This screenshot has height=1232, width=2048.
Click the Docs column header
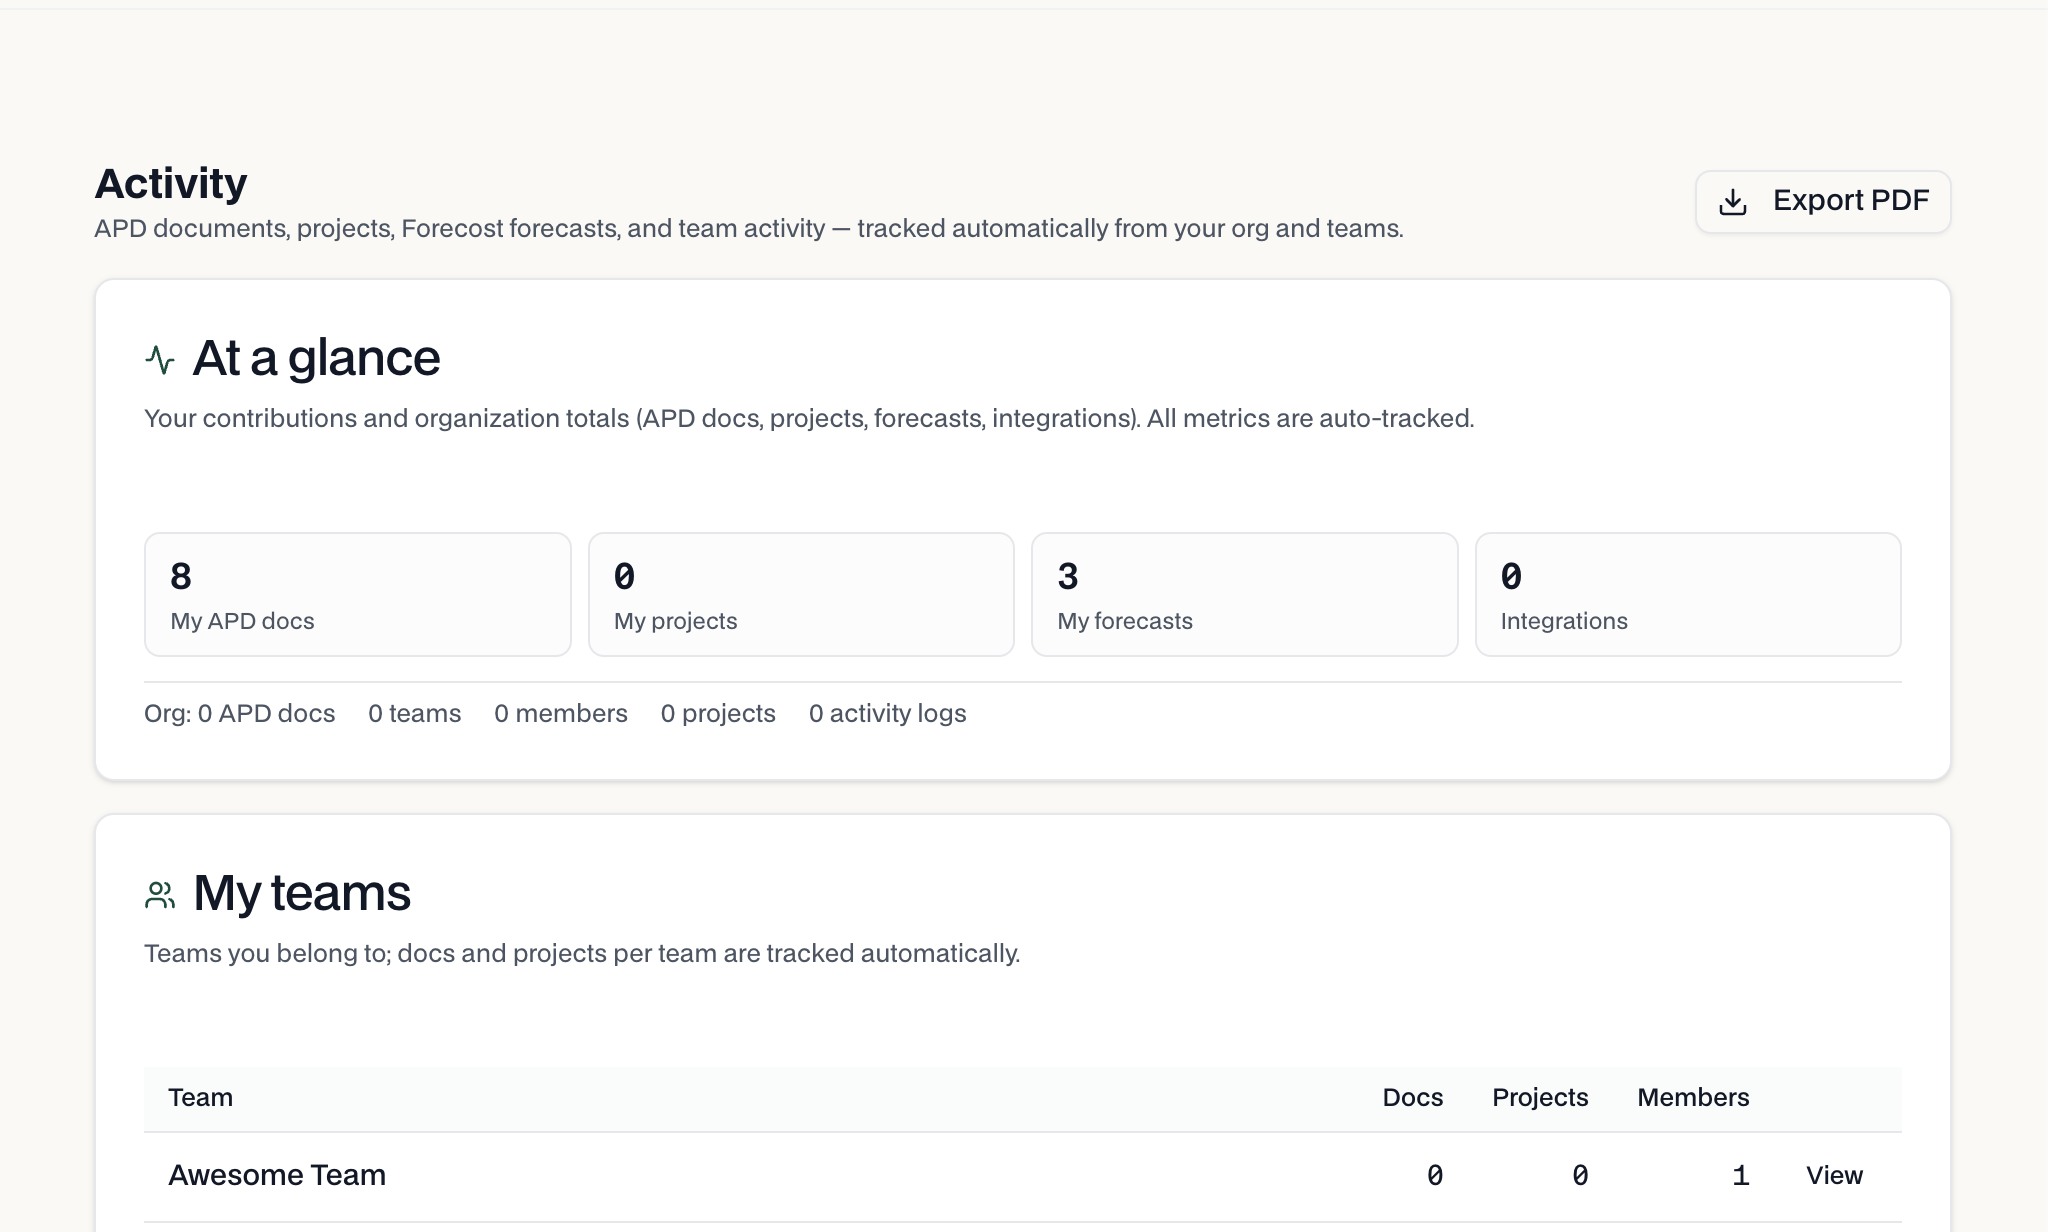1412,1097
